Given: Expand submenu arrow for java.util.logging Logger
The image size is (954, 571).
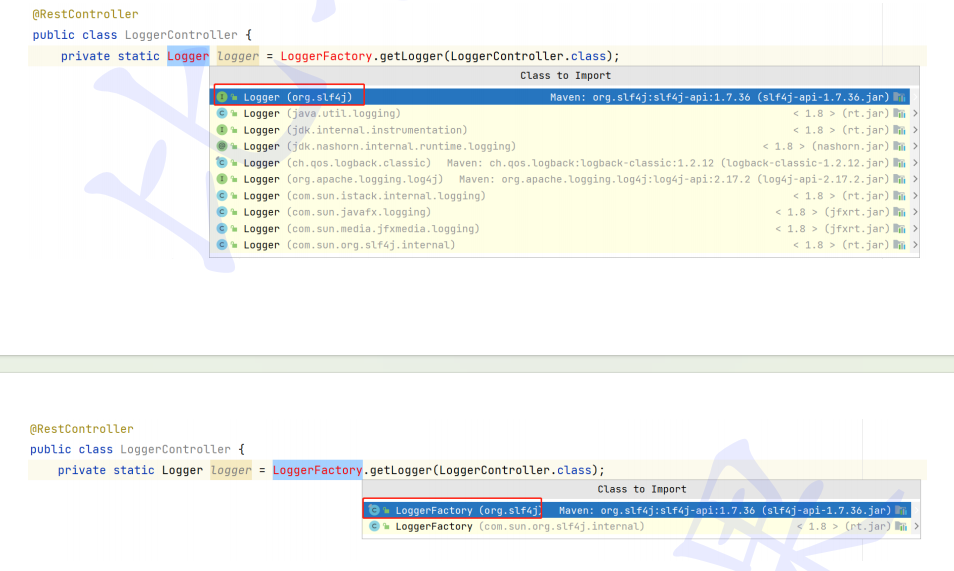Looking at the screenshot, I should pos(914,113).
